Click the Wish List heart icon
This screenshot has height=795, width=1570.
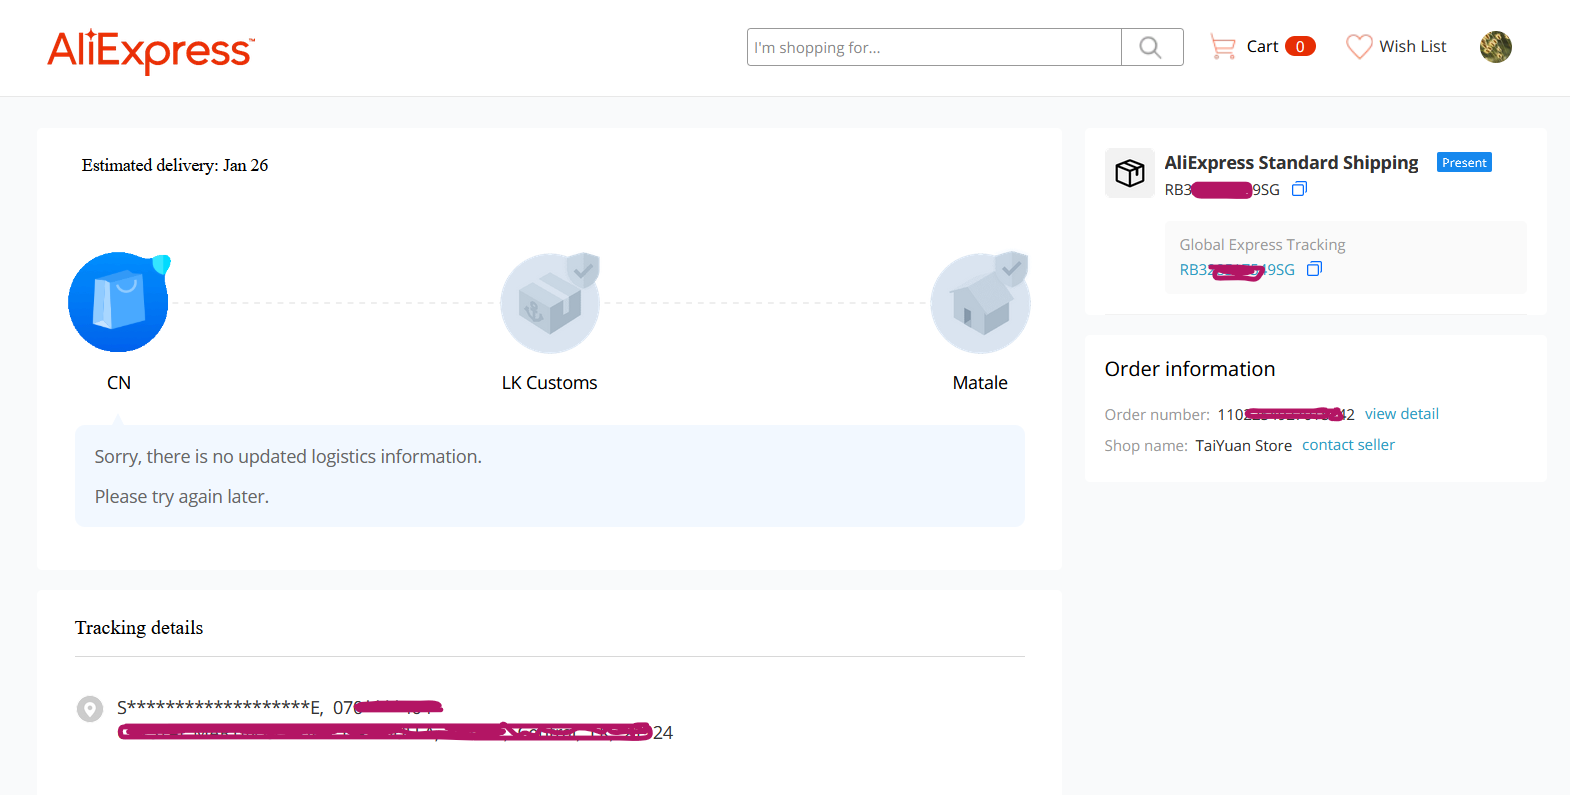pyautogui.click(x=1359, y=47)
